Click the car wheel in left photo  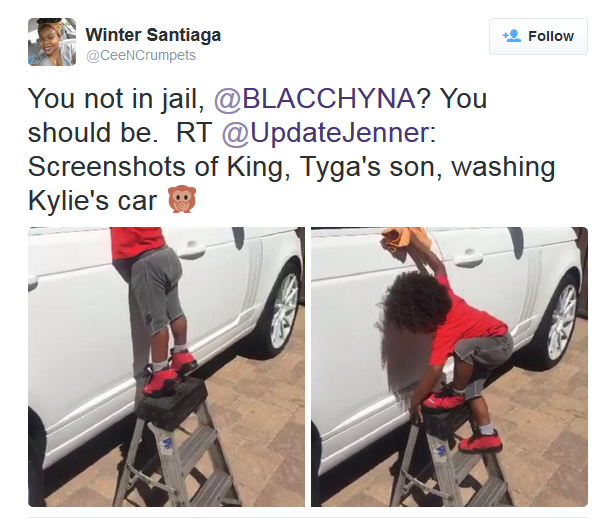click(x=282, y=310)
